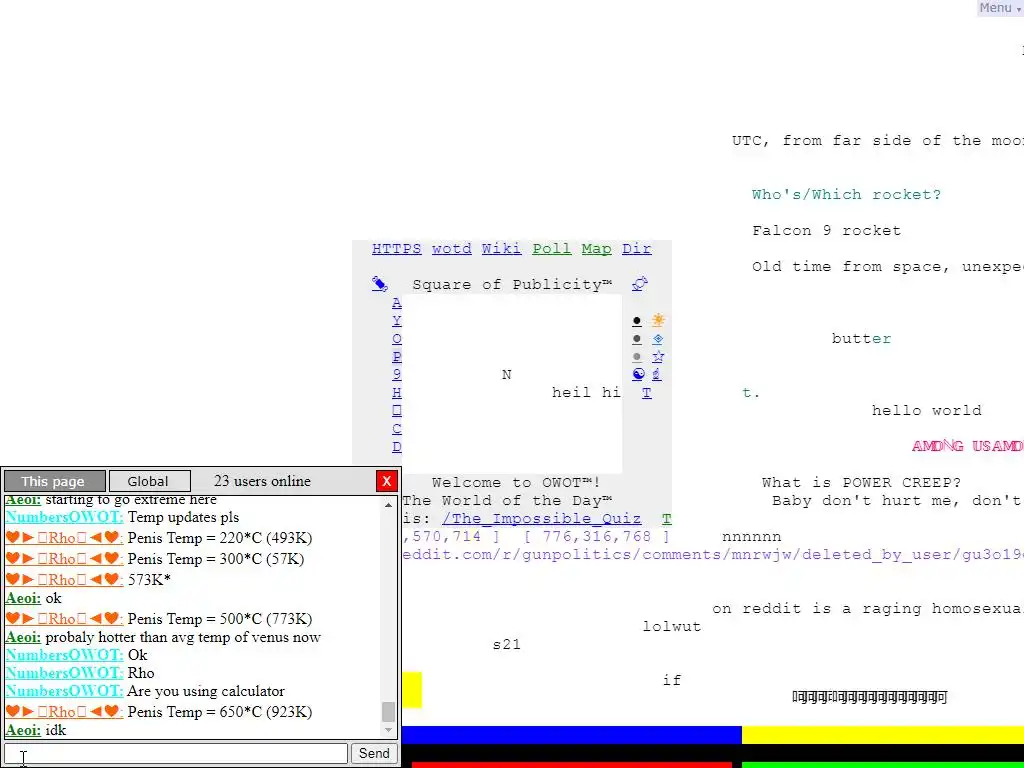
Task: Click the 'hello world' text
Action: click(927, 411)
